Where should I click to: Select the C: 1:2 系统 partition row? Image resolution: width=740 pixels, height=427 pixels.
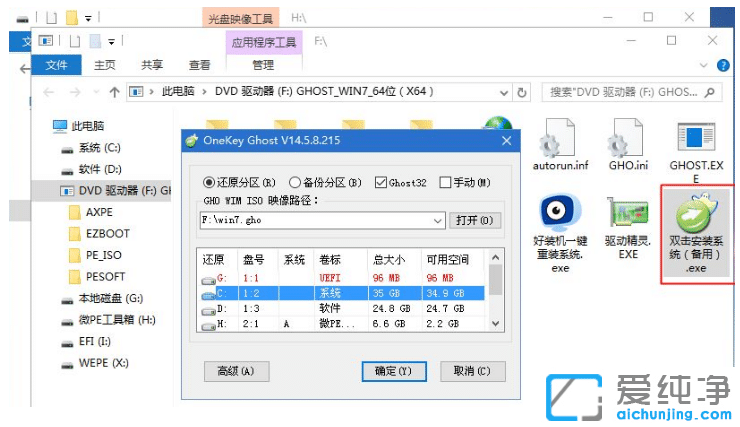pyautogui.click(x=343, y=293)
